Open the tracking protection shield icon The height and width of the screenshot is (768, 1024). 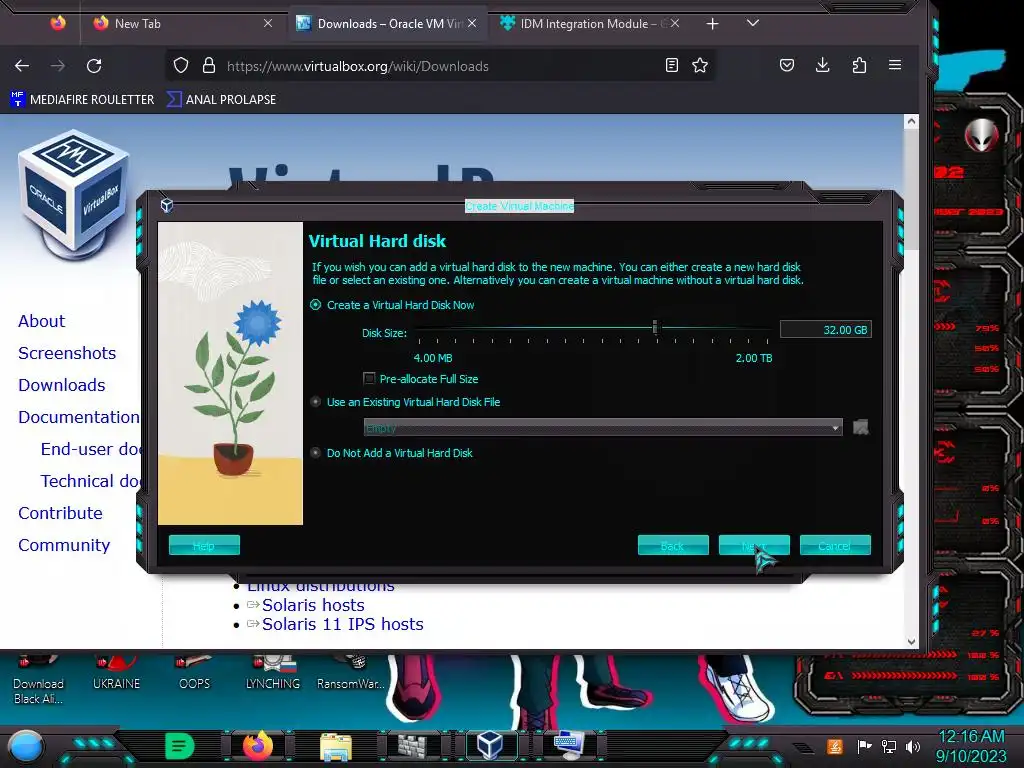tap(181, 65)
